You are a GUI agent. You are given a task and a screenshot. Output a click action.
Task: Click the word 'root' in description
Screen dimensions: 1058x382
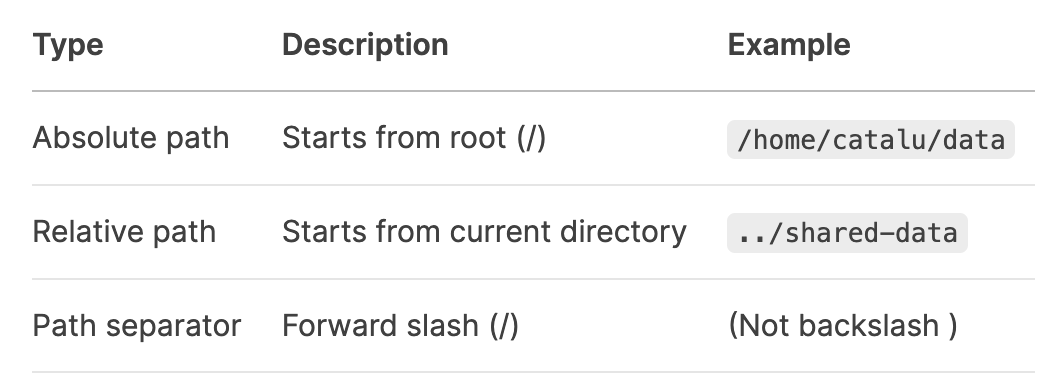click(x=478, y=138)
